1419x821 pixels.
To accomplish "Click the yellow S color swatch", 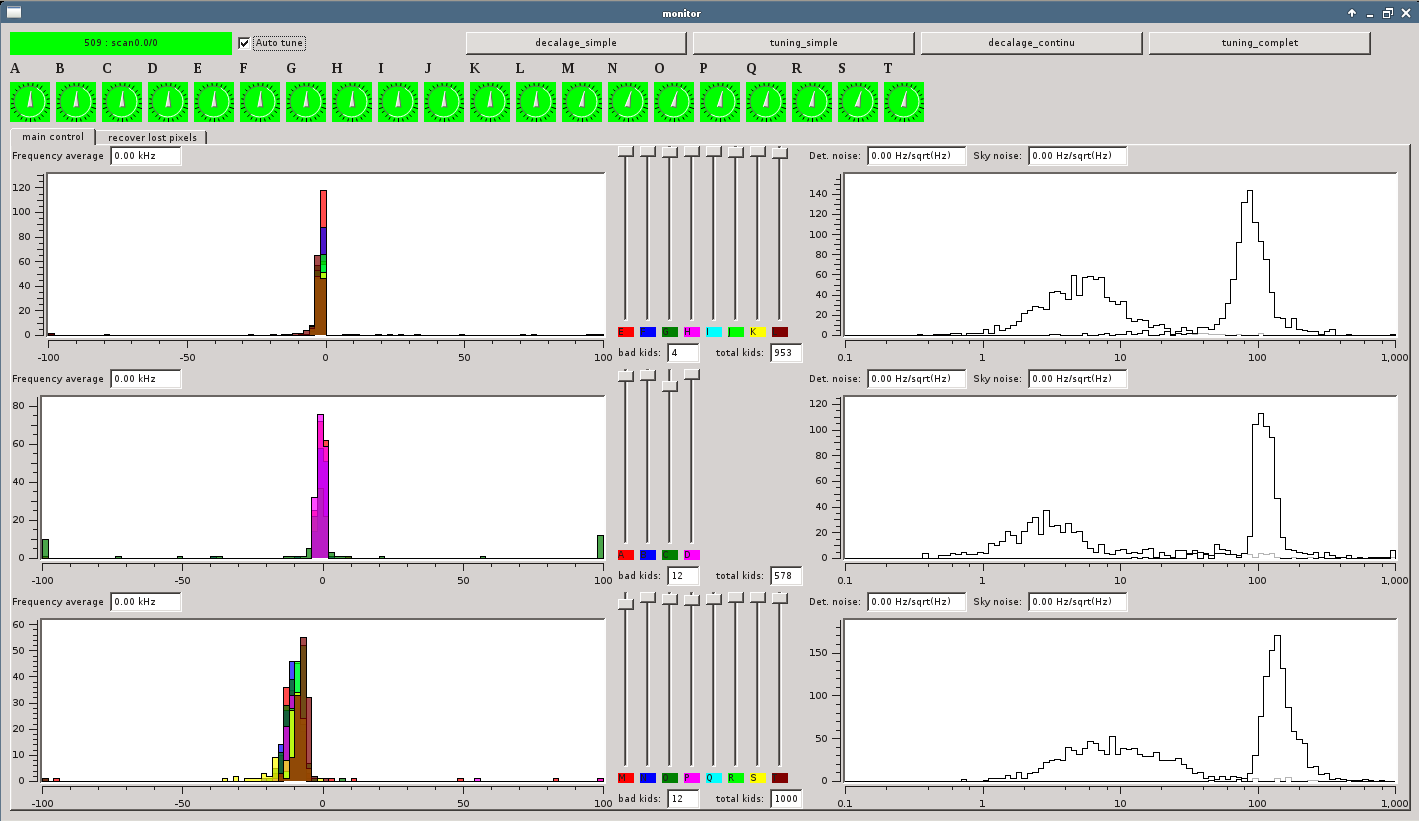I will pyautogui.click(x=757, y=778).
